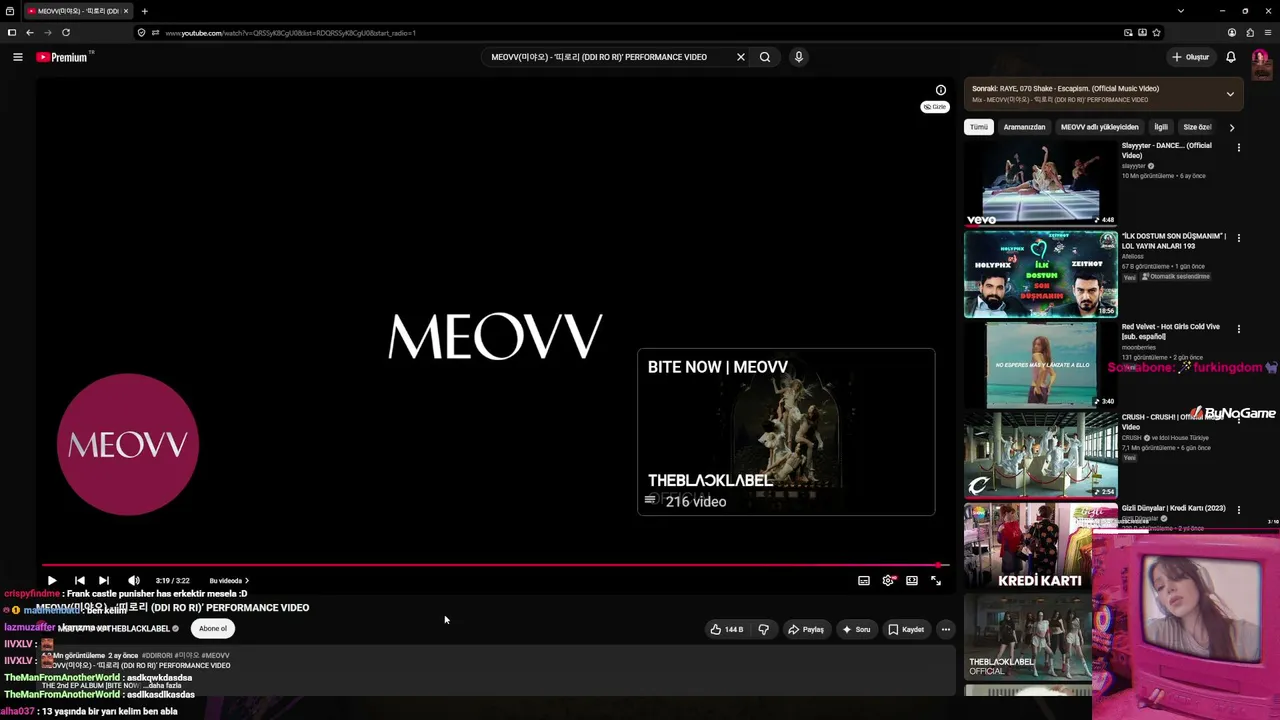Toggle subtitles in the video player
Image resolution: width=1280 pixels, height=720 pixels.
864,580
